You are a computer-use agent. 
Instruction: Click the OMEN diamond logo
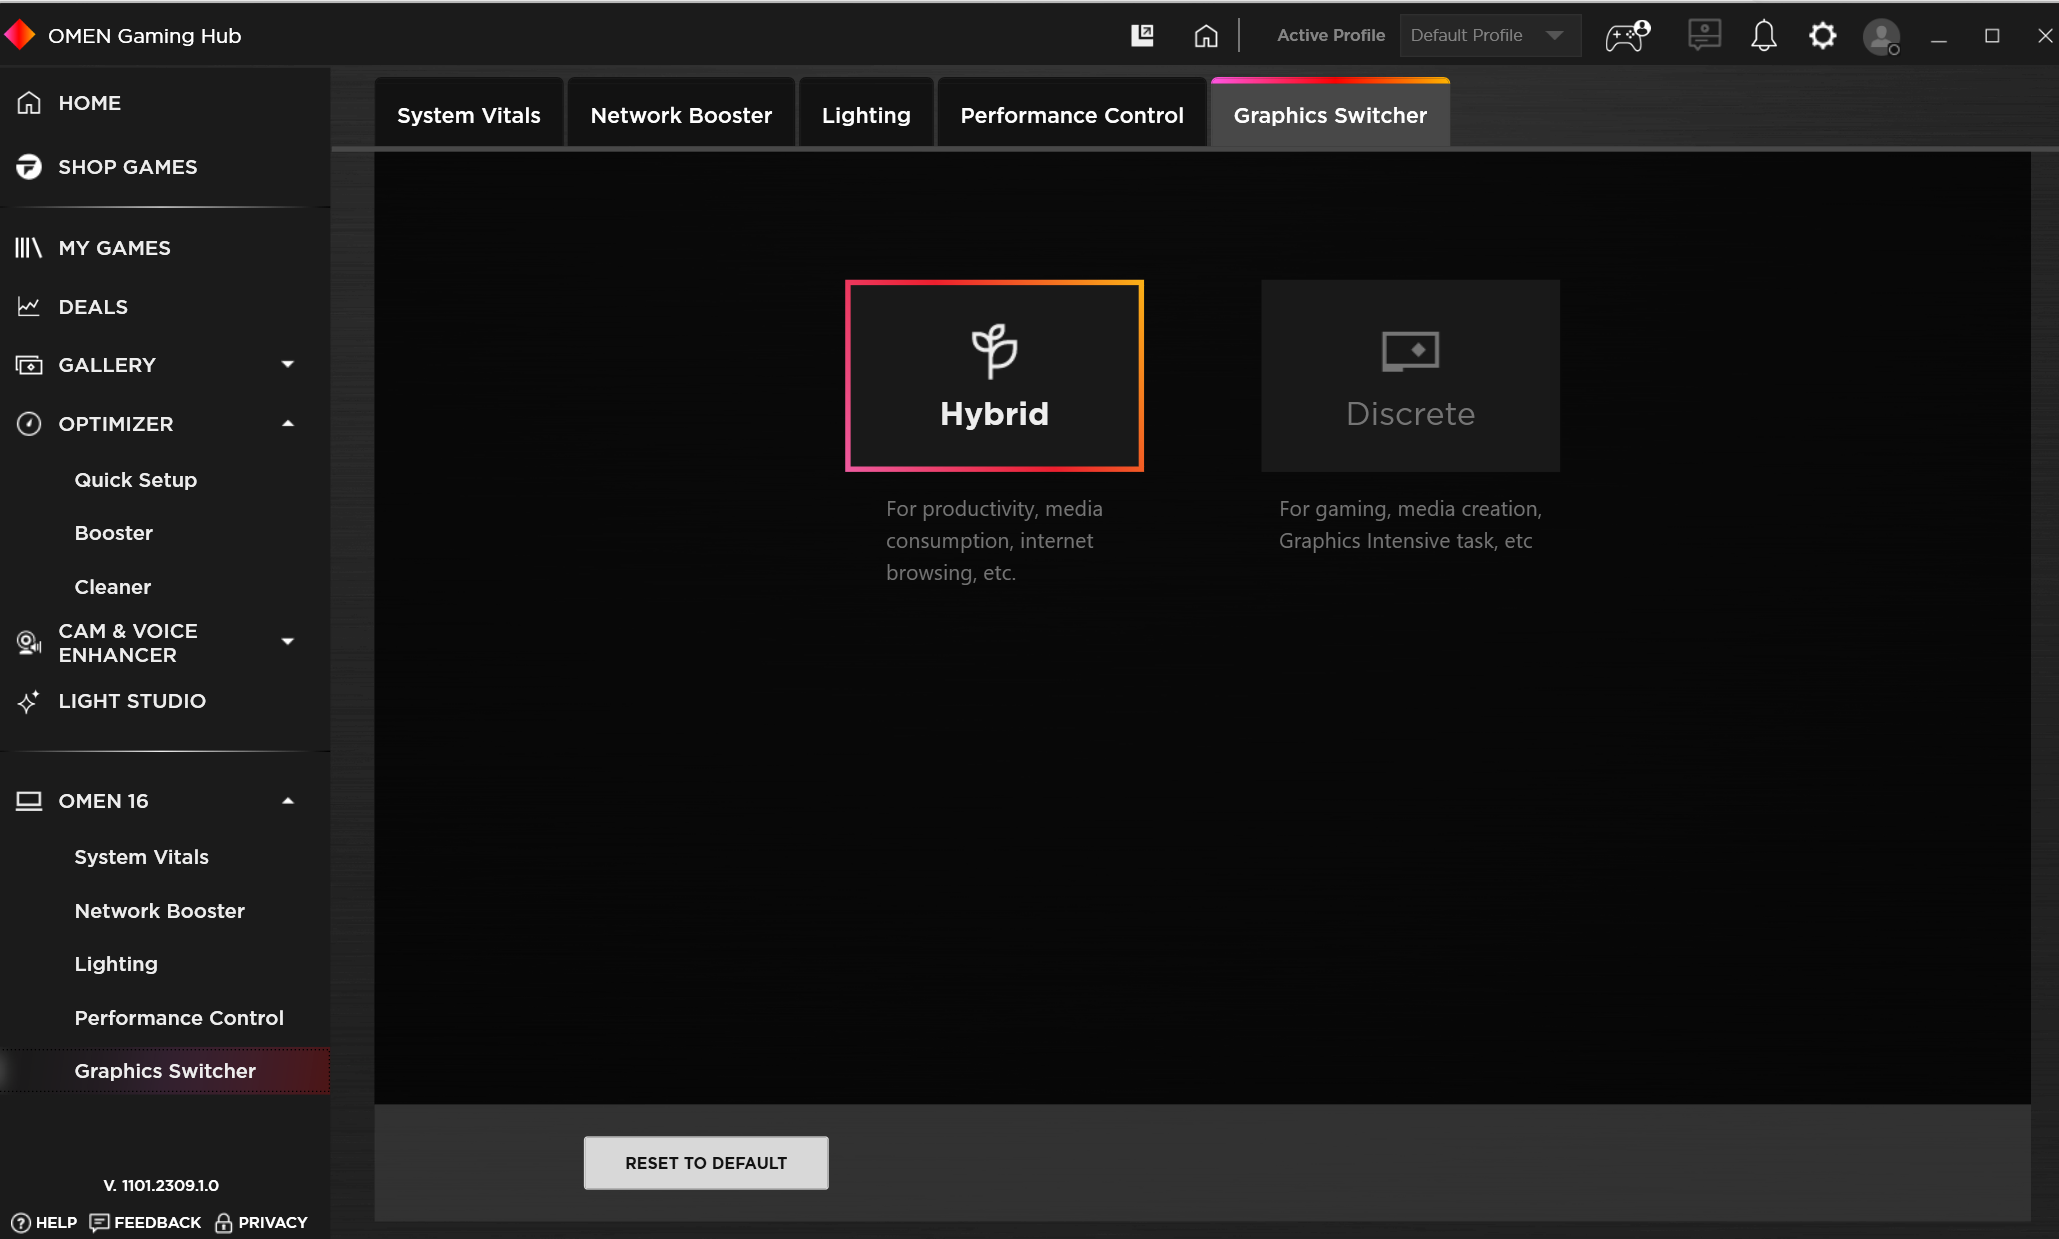click(x=20, y=36)
